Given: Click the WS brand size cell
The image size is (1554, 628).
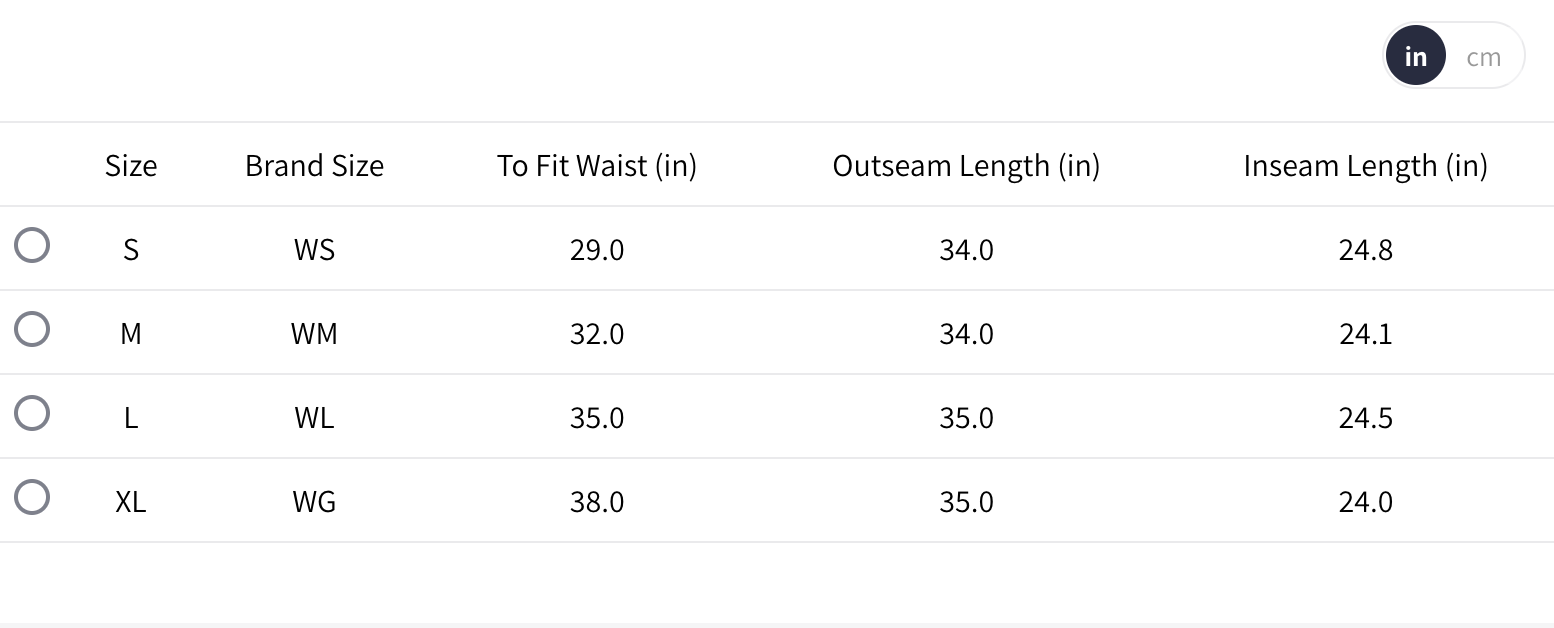Looking at the screenshot, I should click(314, 249).
